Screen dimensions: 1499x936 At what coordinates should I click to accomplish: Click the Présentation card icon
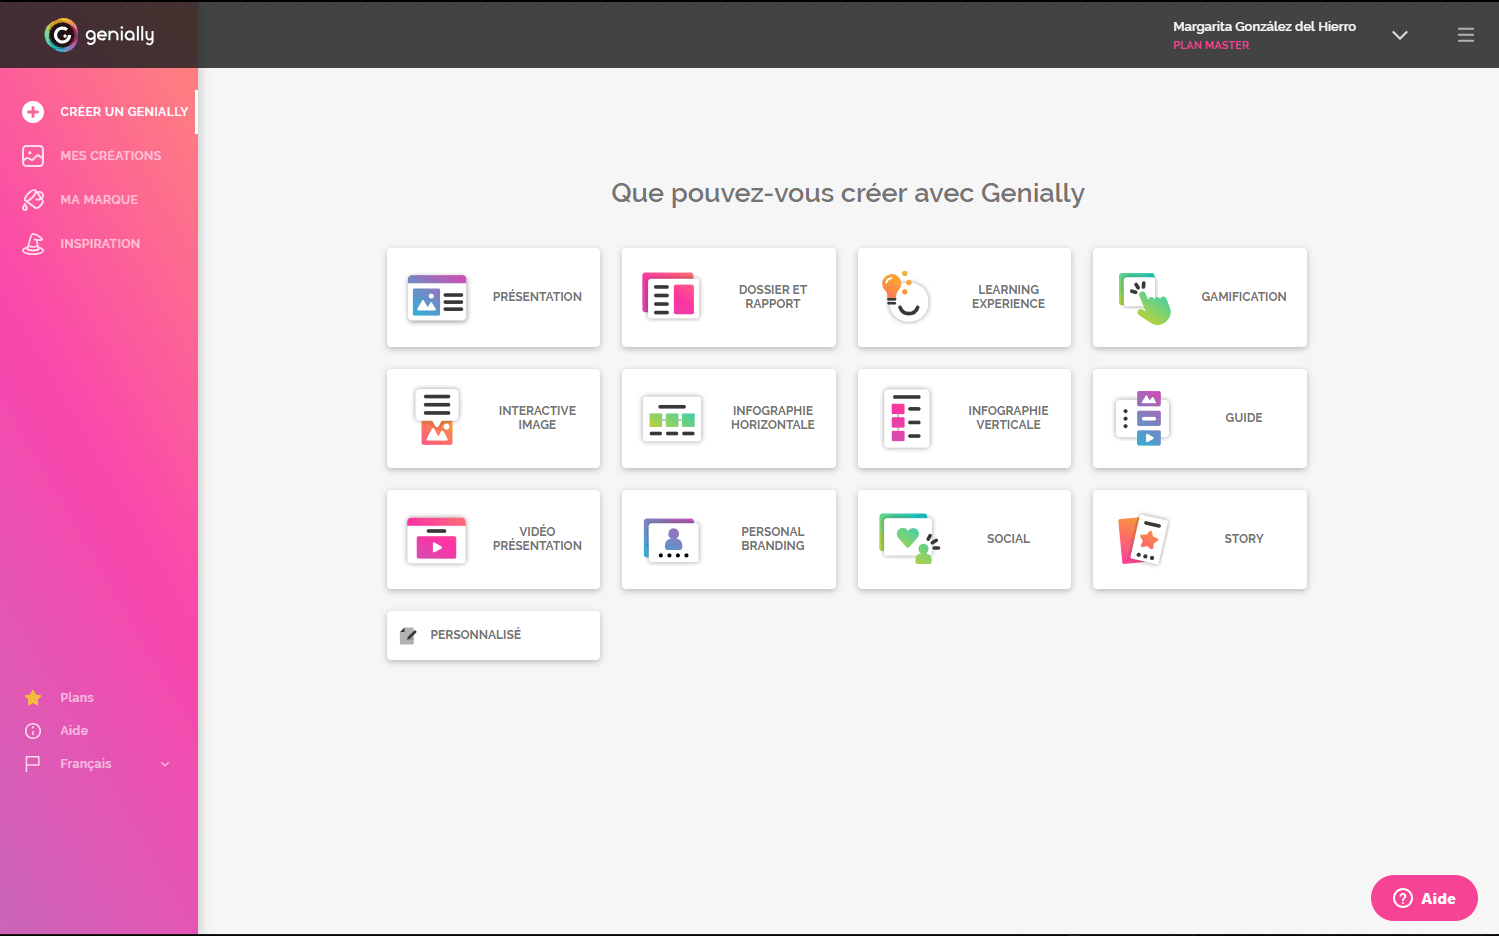[436, 297]
